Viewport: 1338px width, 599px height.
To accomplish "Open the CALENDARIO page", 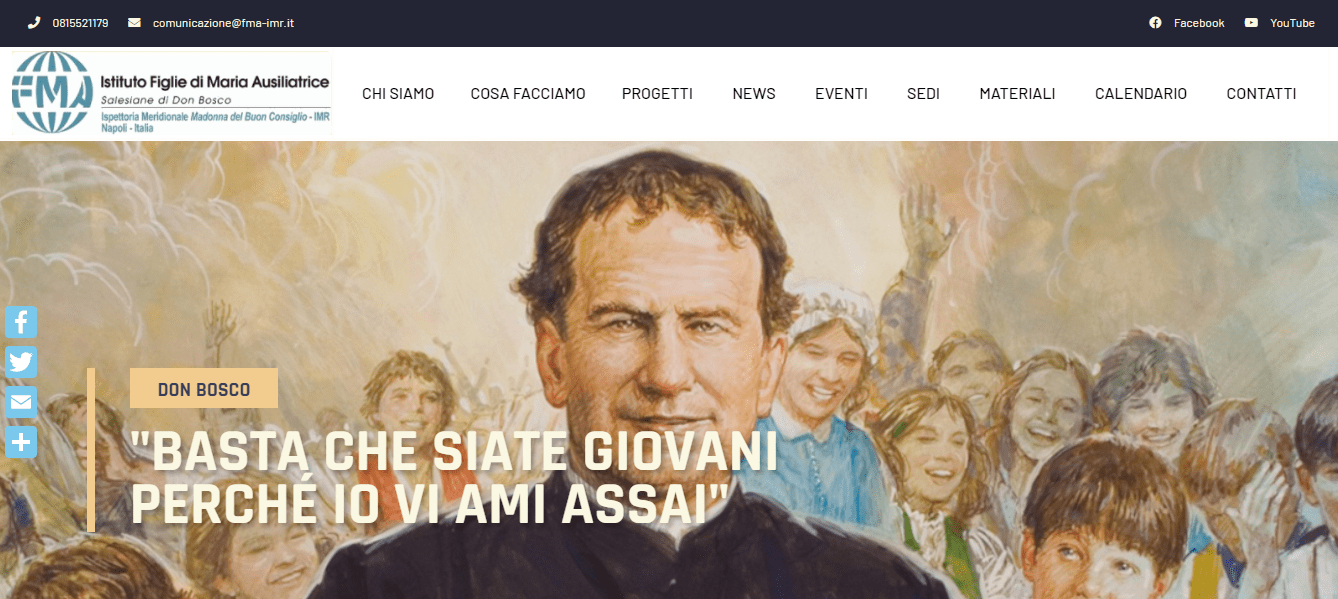I will [1141, 94].
